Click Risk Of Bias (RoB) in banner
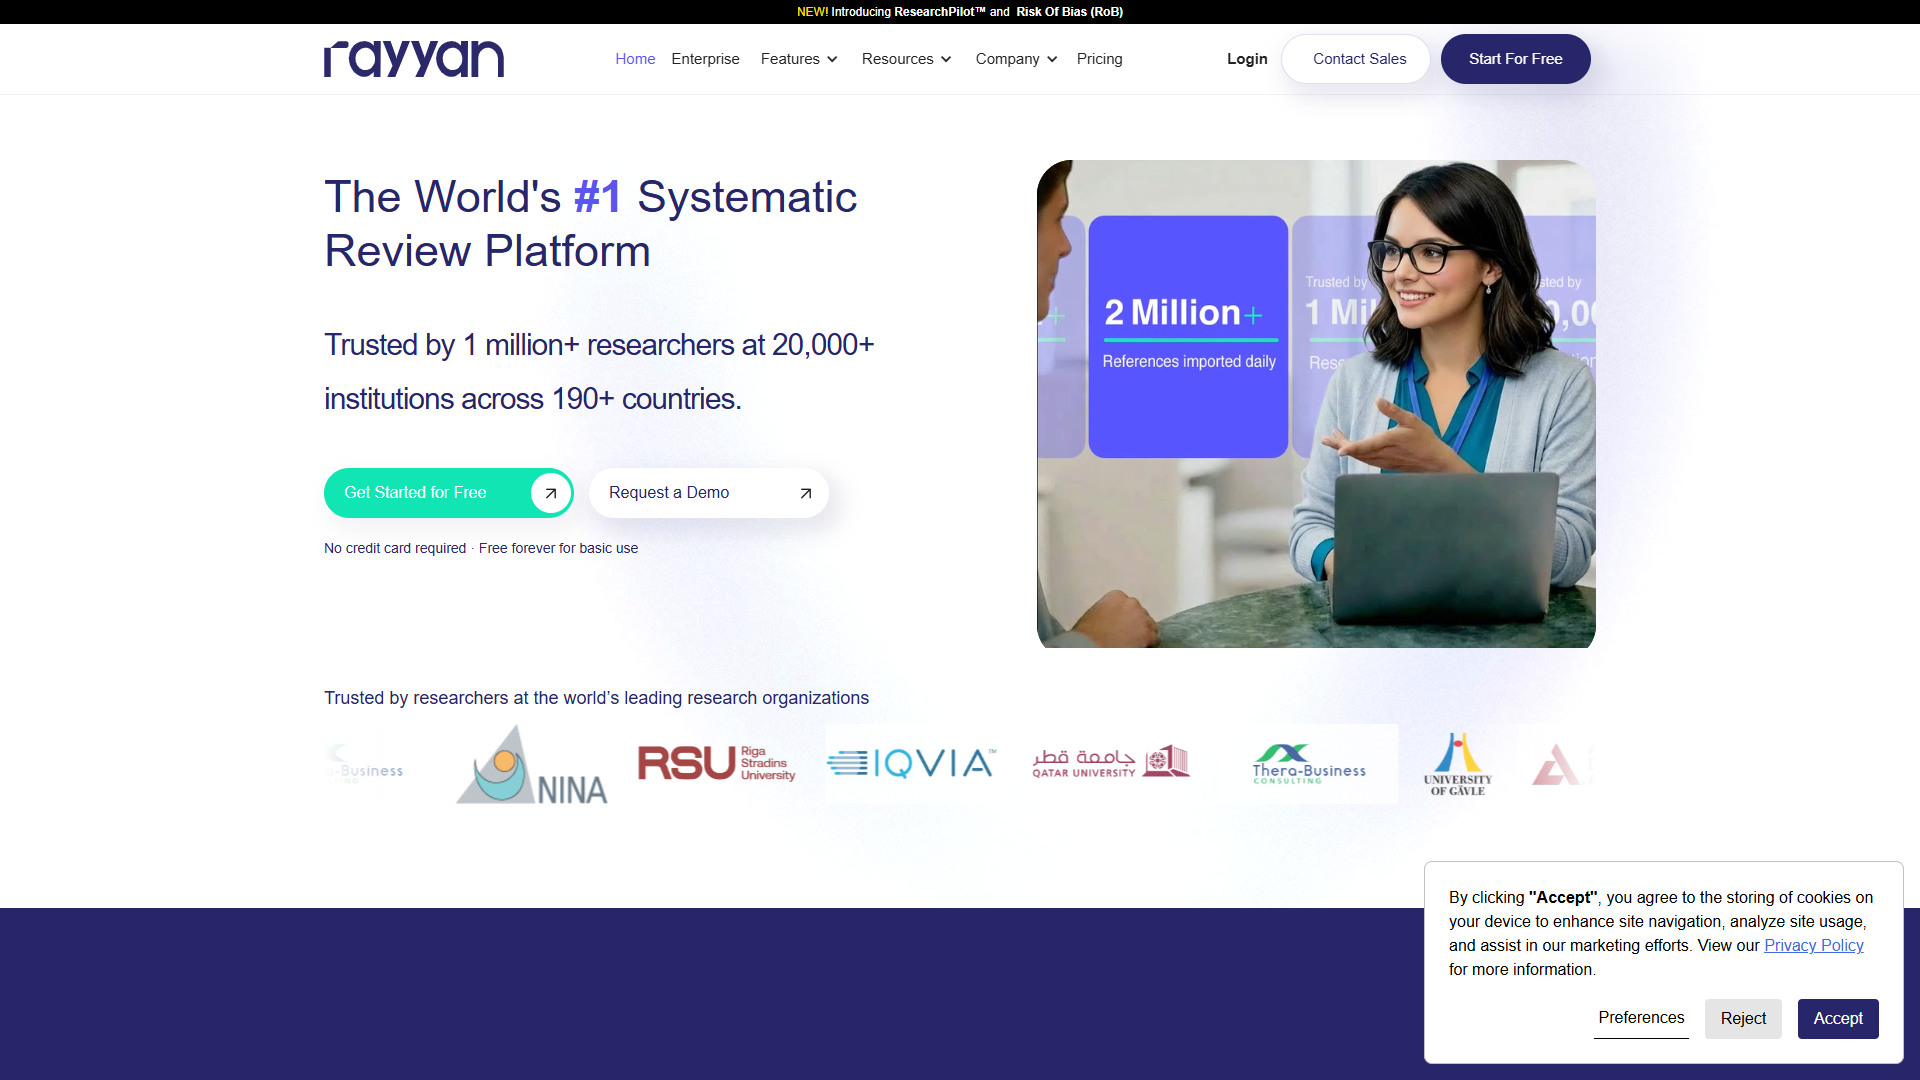Screen dimensions: 1920x1080 tap(1069, 12)
